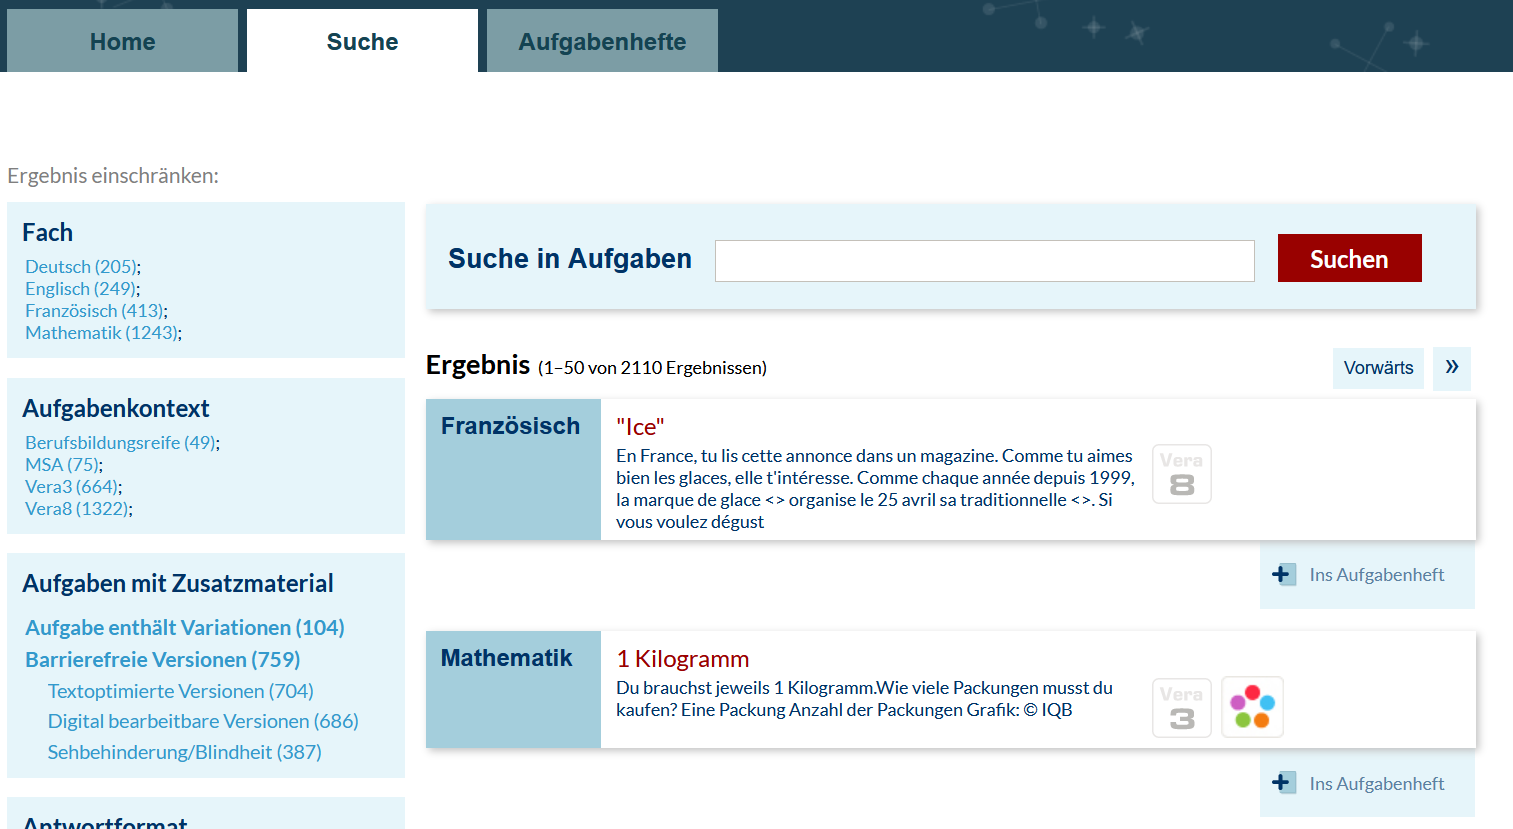Select Barrierefreie Versionen (759)
1513x829 pixels.
[x=163, y=660]
